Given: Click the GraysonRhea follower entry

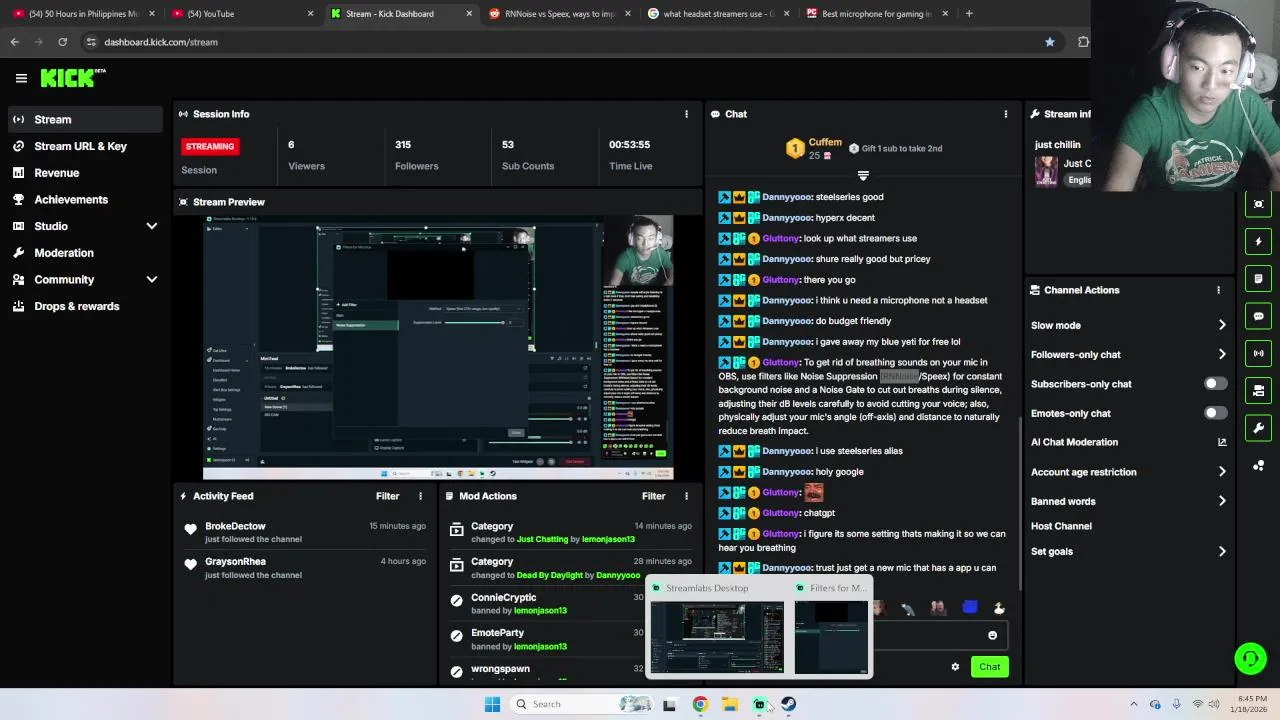Looking at the screenshot, I should pyautogui.click(x=305, y=568).
